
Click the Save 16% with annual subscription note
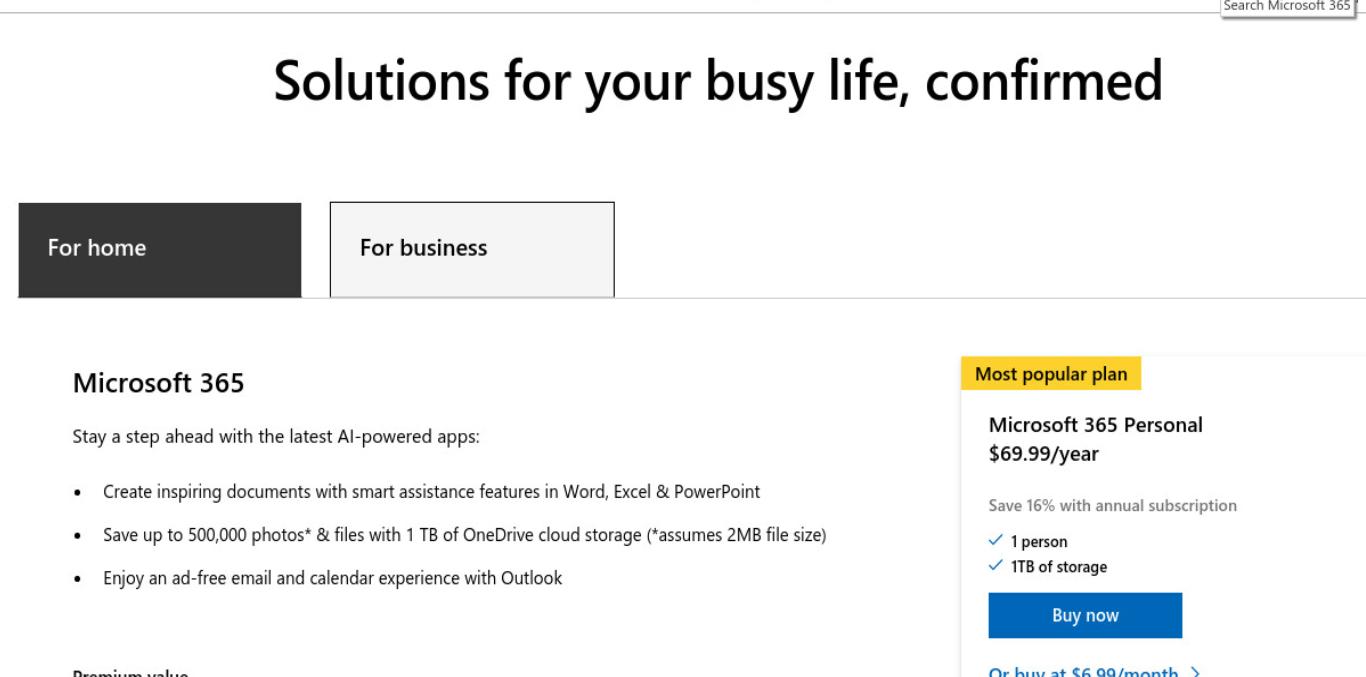[x=1113, y=505]
